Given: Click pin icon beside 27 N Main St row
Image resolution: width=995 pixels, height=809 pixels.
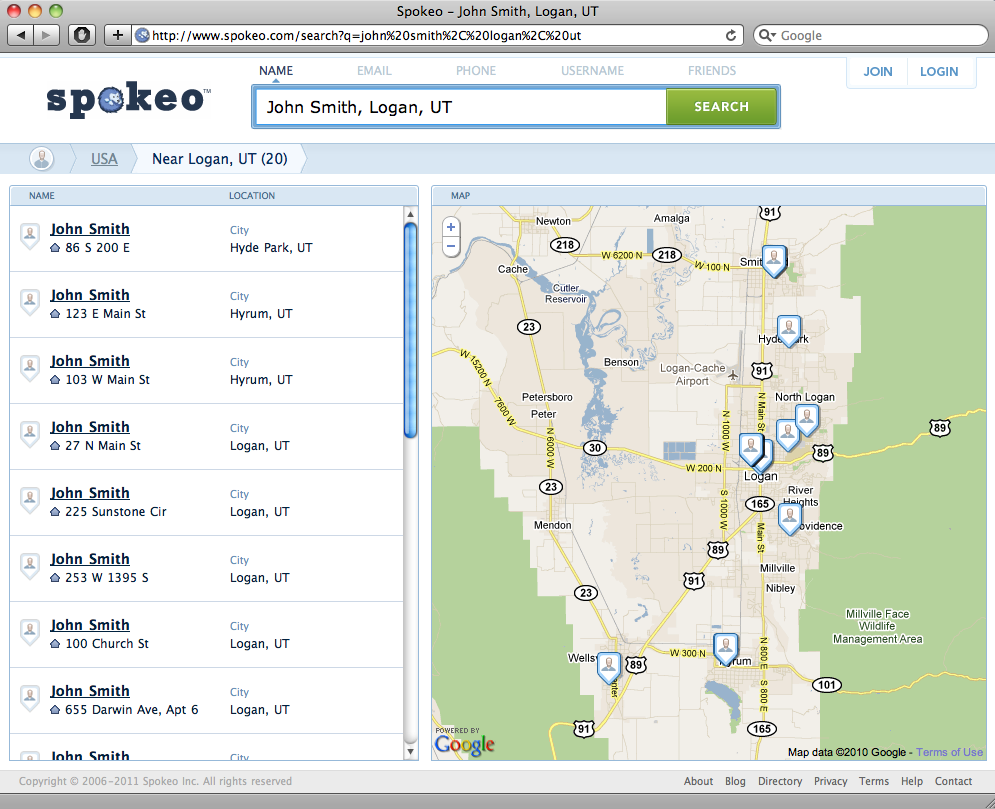Looking at the screenshot, I should coord(30,434).
